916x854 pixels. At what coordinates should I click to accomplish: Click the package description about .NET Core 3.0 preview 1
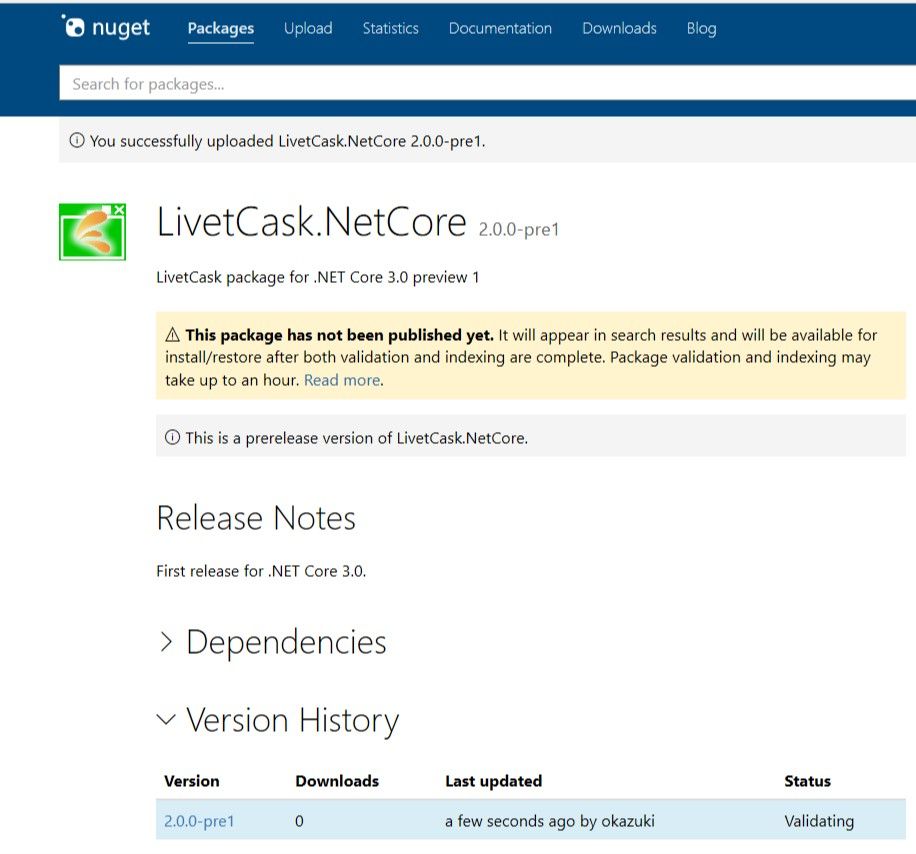pyautogui.click(x=318, y=277)
